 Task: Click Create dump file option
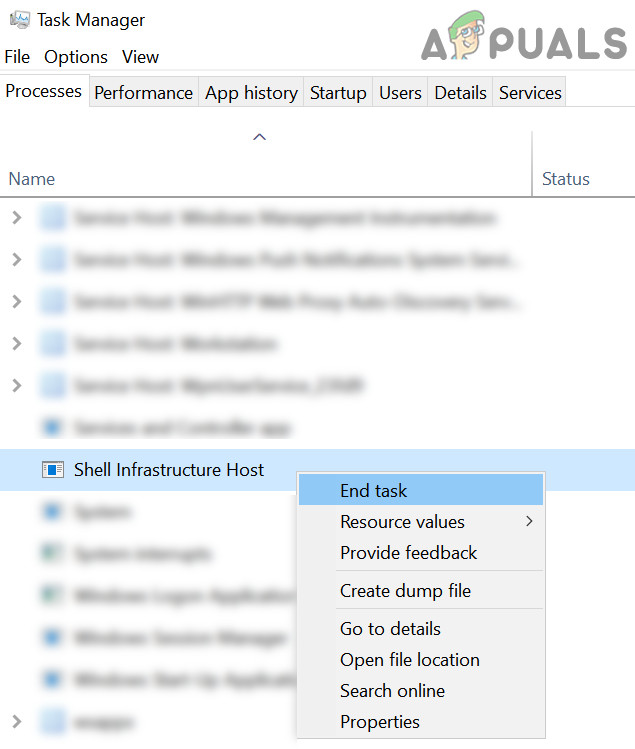coord(405,590)
